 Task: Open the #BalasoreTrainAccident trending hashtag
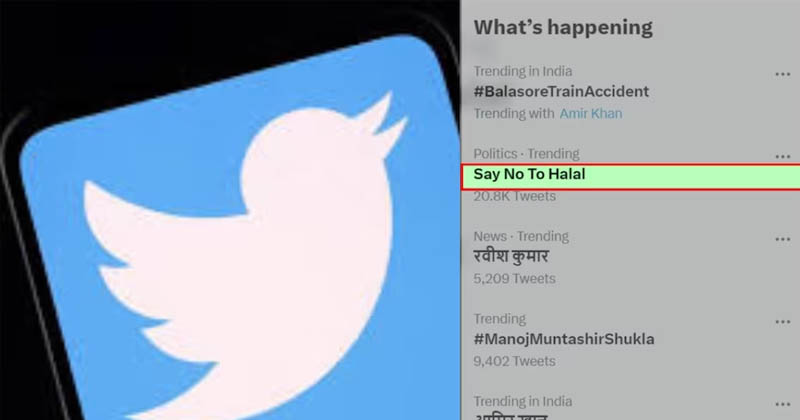click(561, 92)
